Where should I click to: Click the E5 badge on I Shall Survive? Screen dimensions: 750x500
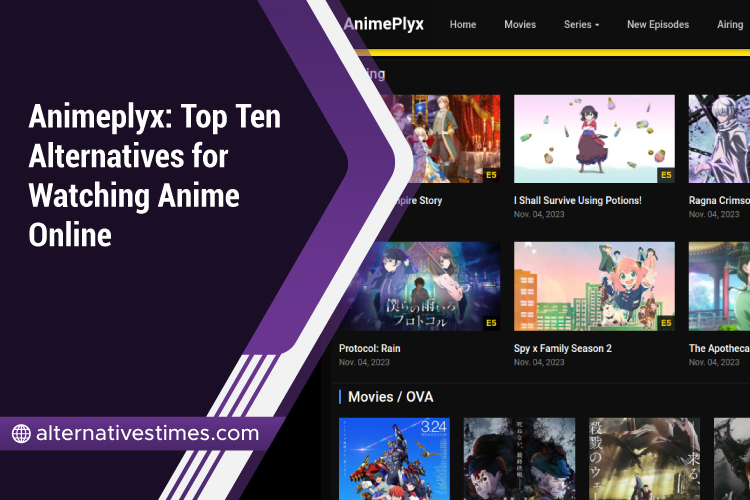pyautogui.click(x=666, y=175)
